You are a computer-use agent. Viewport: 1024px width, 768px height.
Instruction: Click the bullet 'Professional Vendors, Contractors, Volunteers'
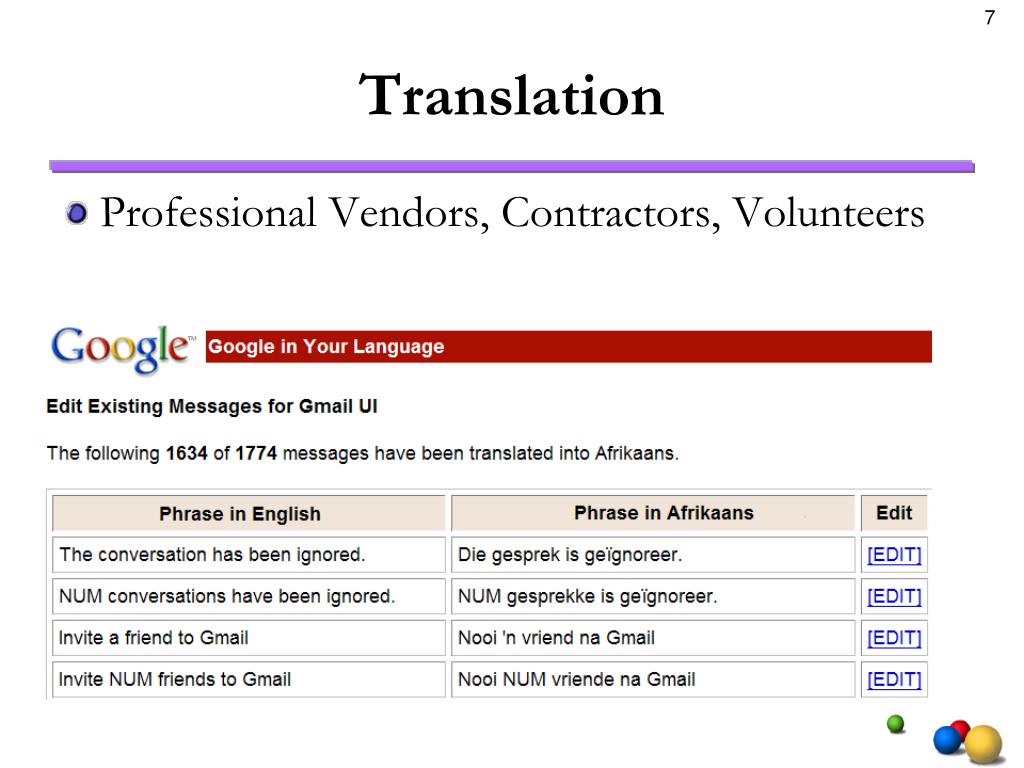pyautogui.click(x=513, y=213)
